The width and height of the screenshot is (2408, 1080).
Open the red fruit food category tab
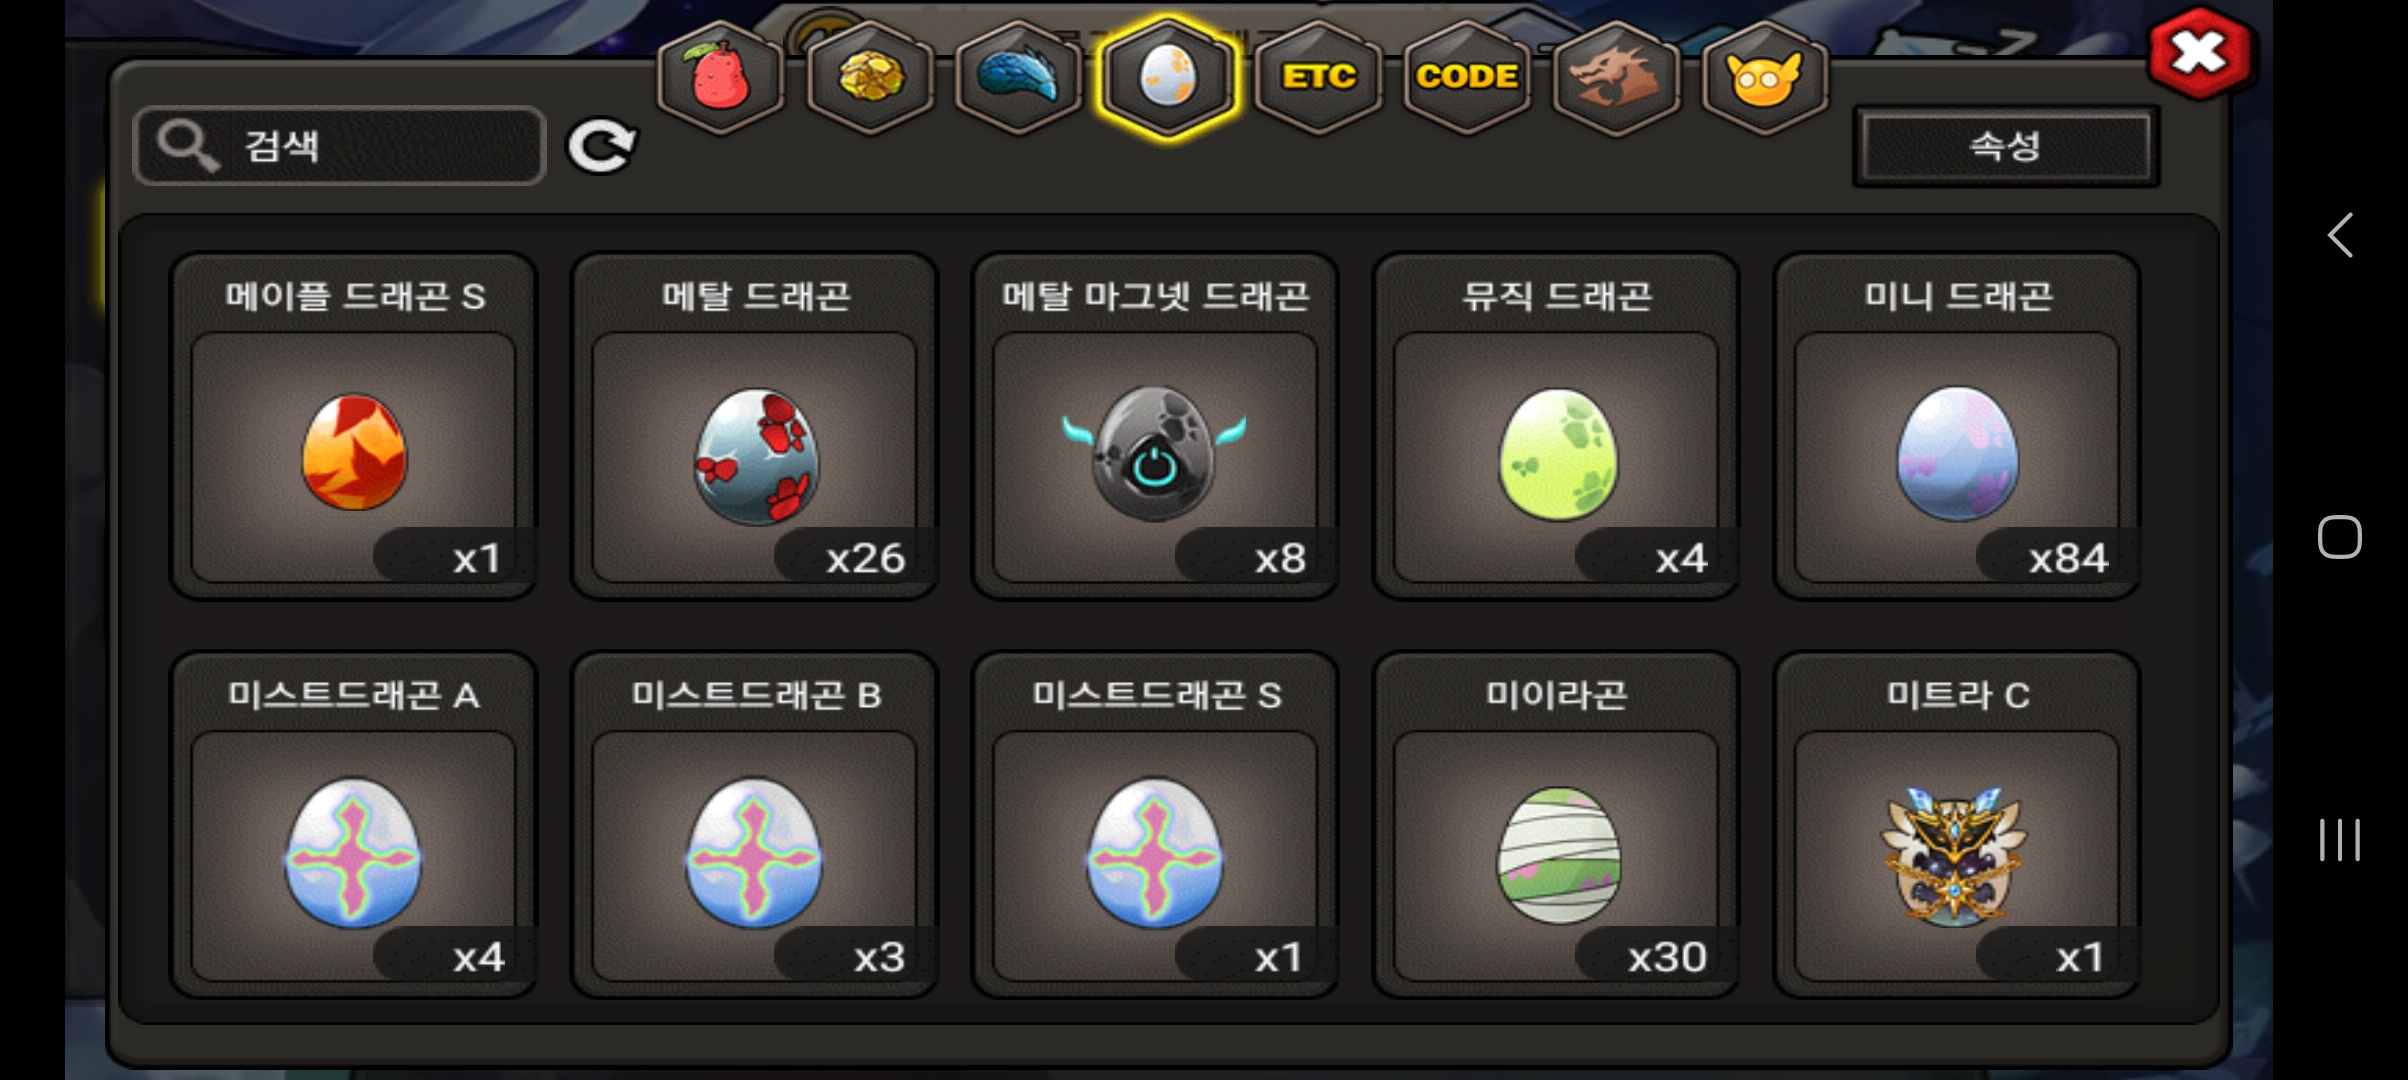pyautogui.click(x=719, y=76)
